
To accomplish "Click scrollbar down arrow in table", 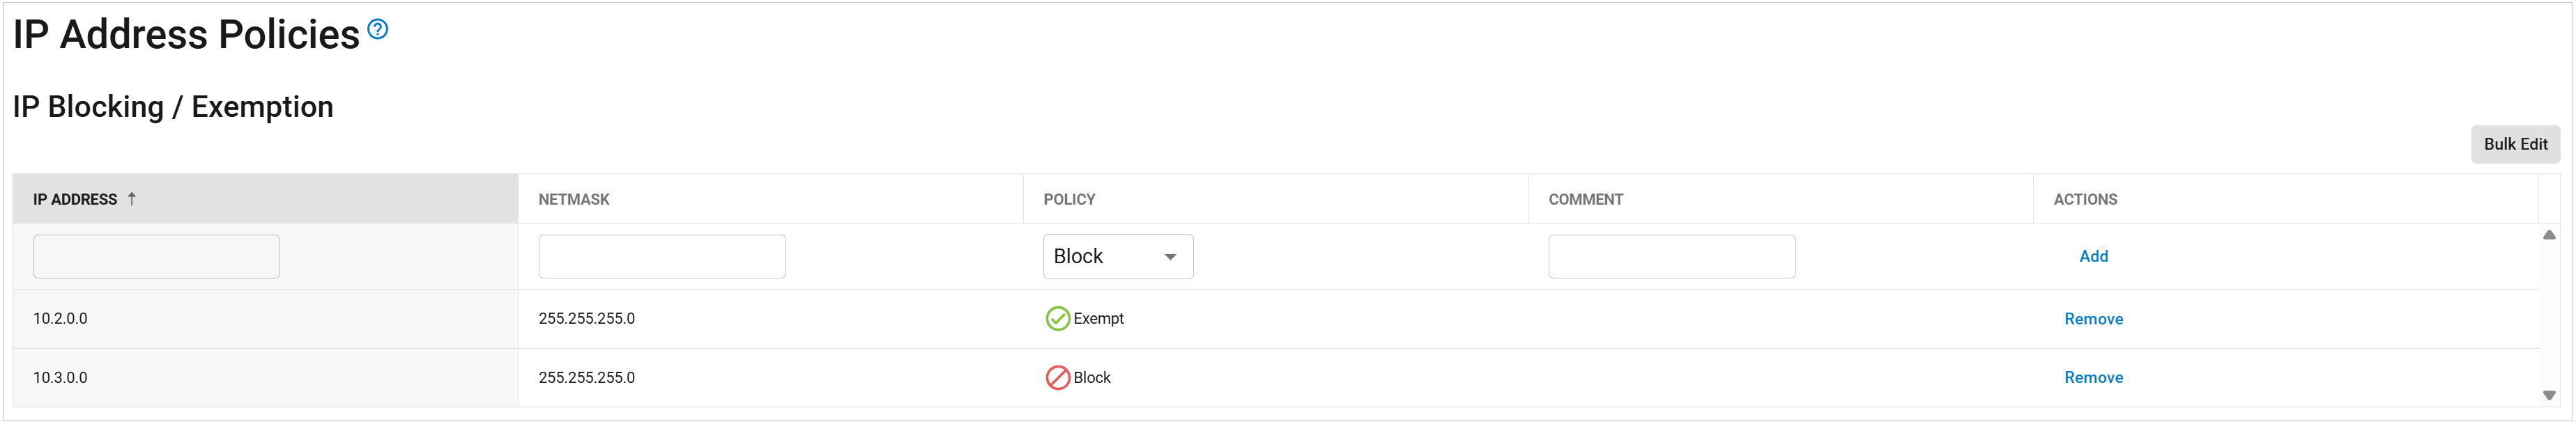I will tap(2549, 396).
